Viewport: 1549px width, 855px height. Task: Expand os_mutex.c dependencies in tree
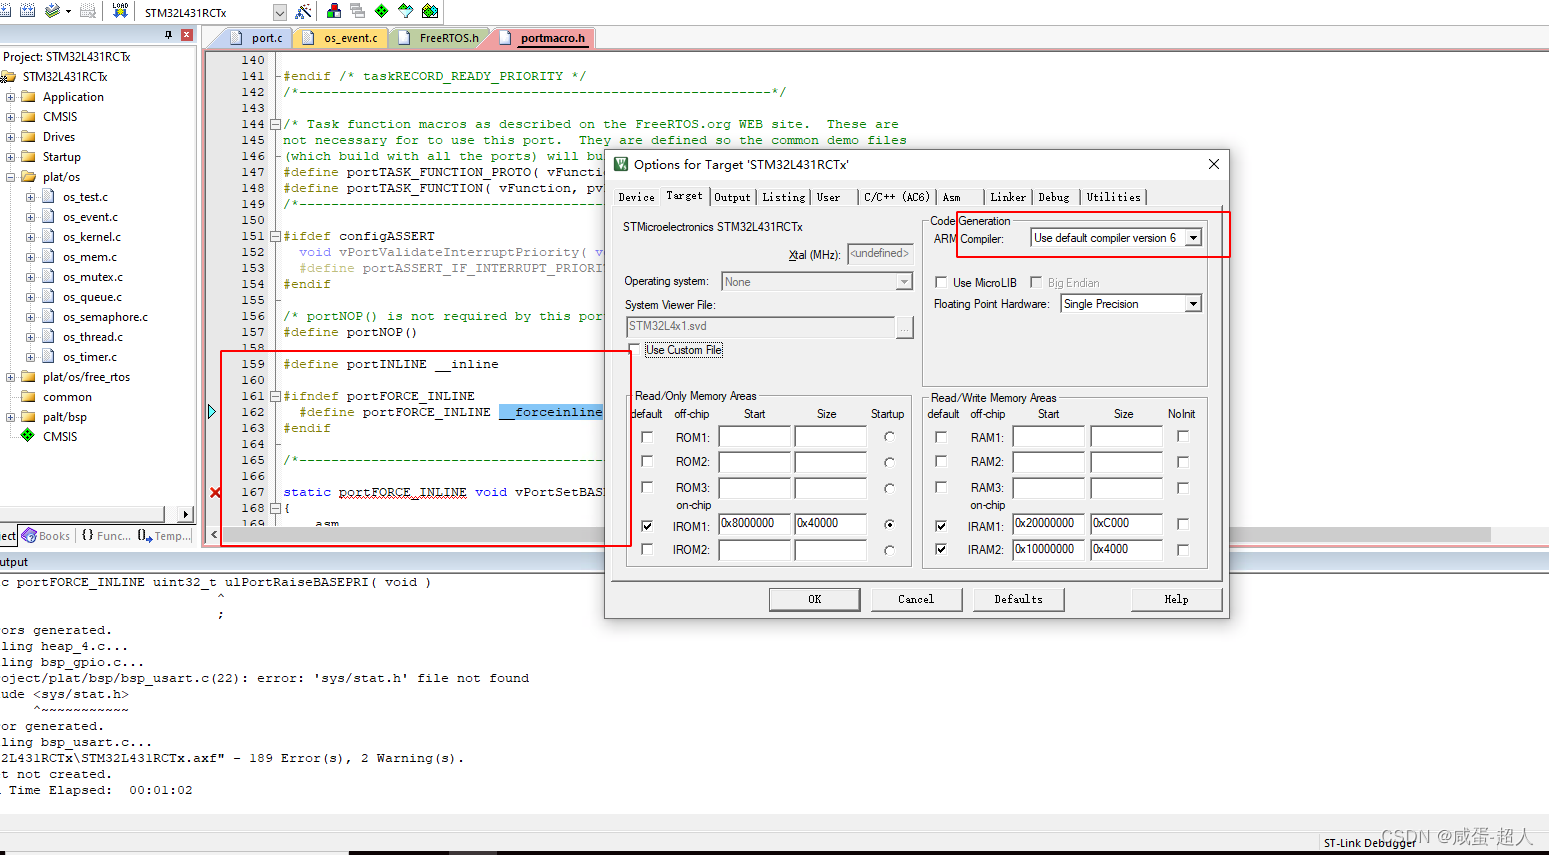(x=30, y=277)
